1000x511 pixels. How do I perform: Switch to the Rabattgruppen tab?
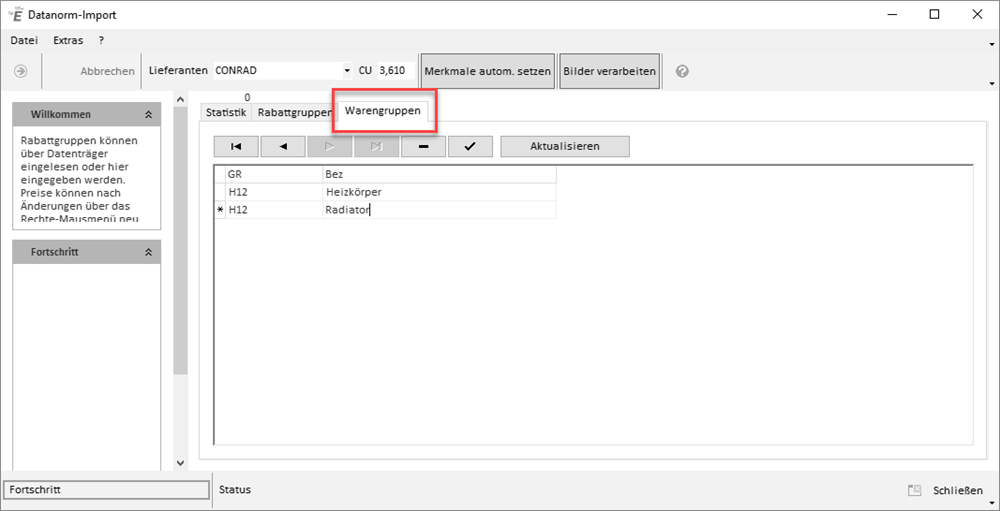tap(293, 112)
